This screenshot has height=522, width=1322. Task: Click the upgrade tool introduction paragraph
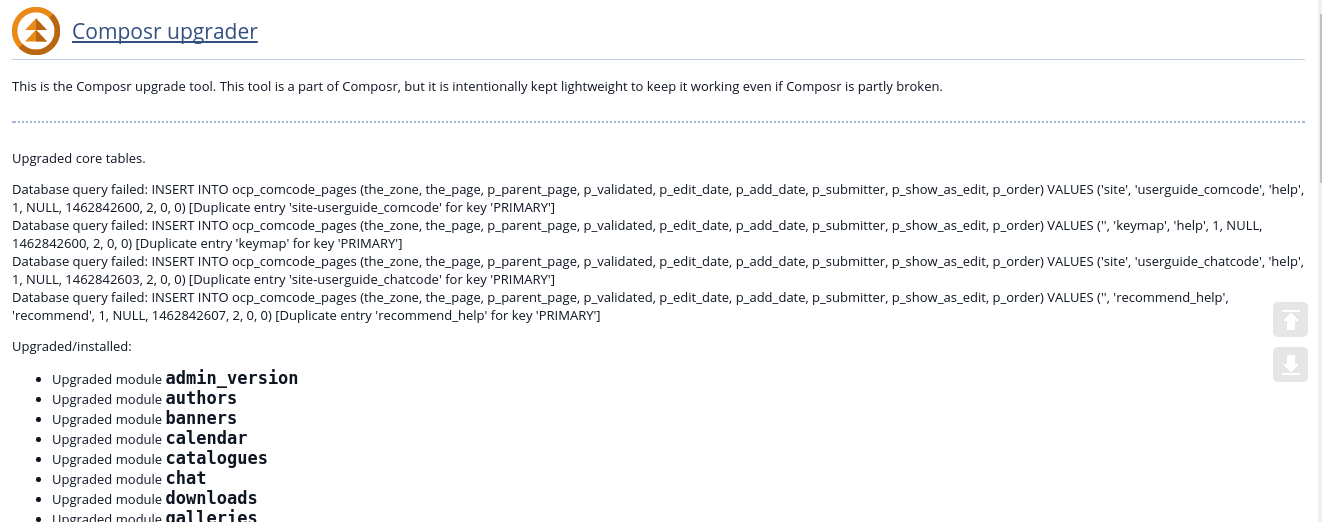[477, 86]
